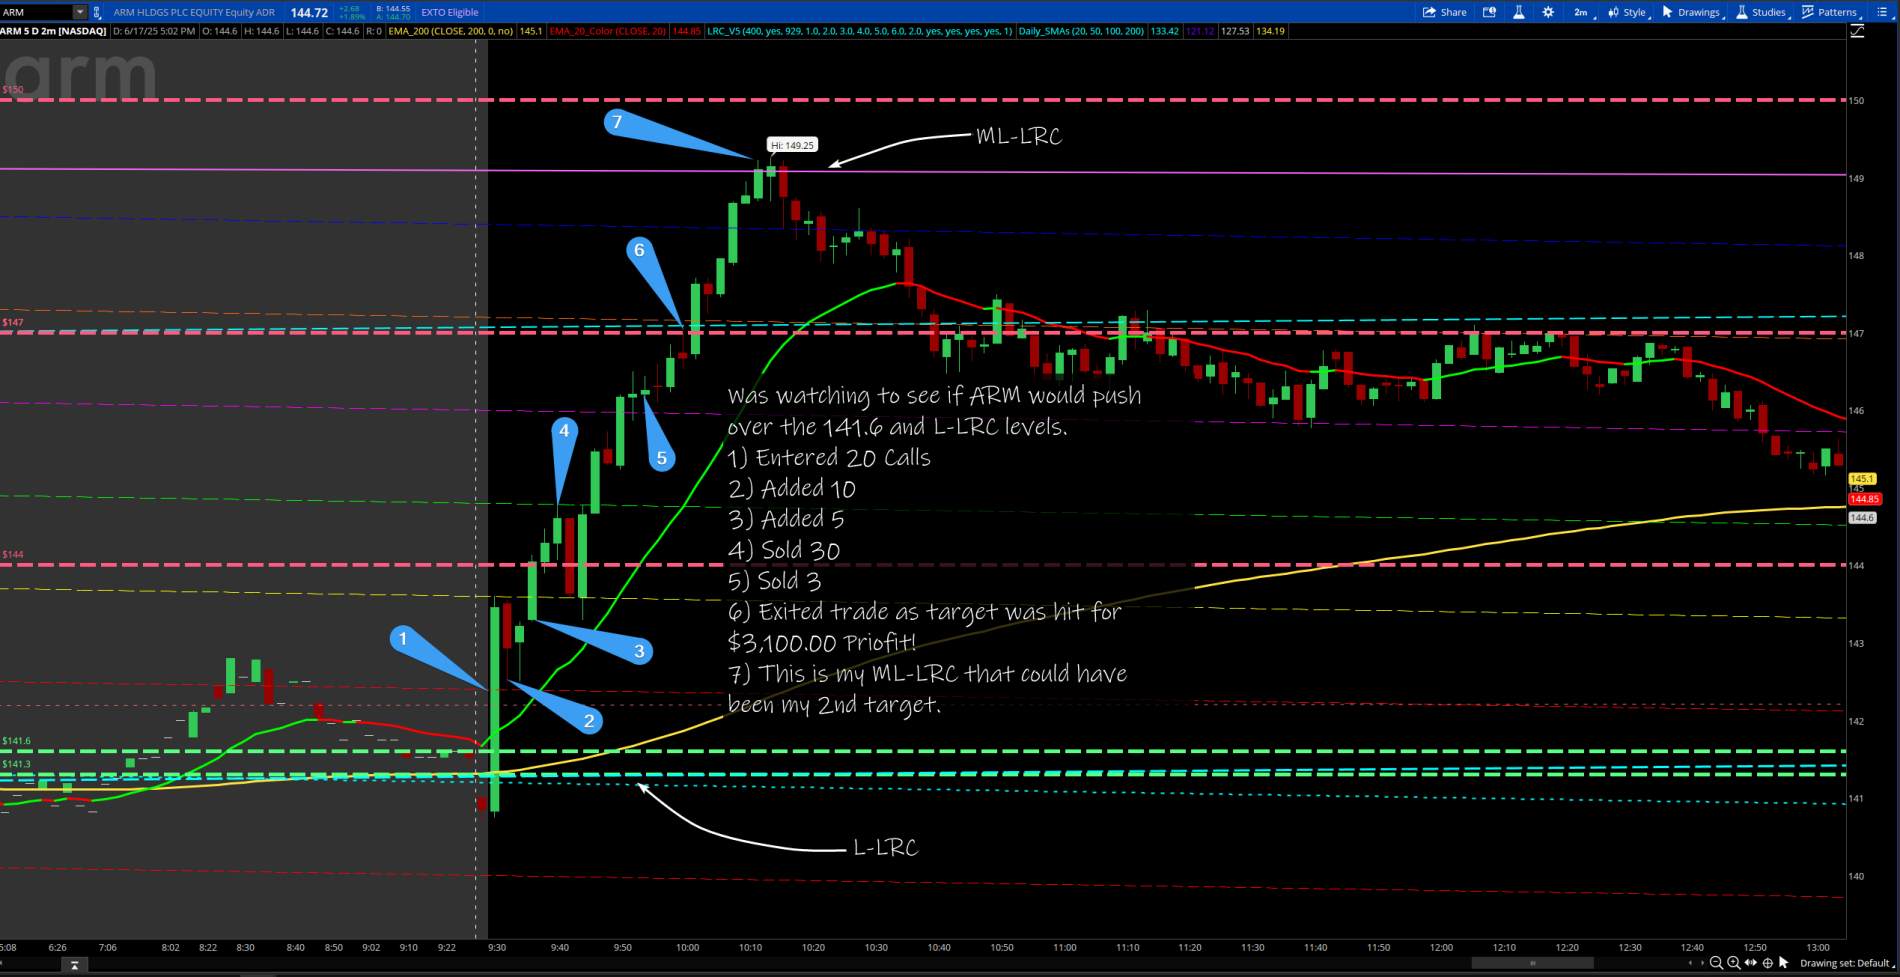Click the ARM 5 D 2m [NASDAQ] label

tap(53, 31)
